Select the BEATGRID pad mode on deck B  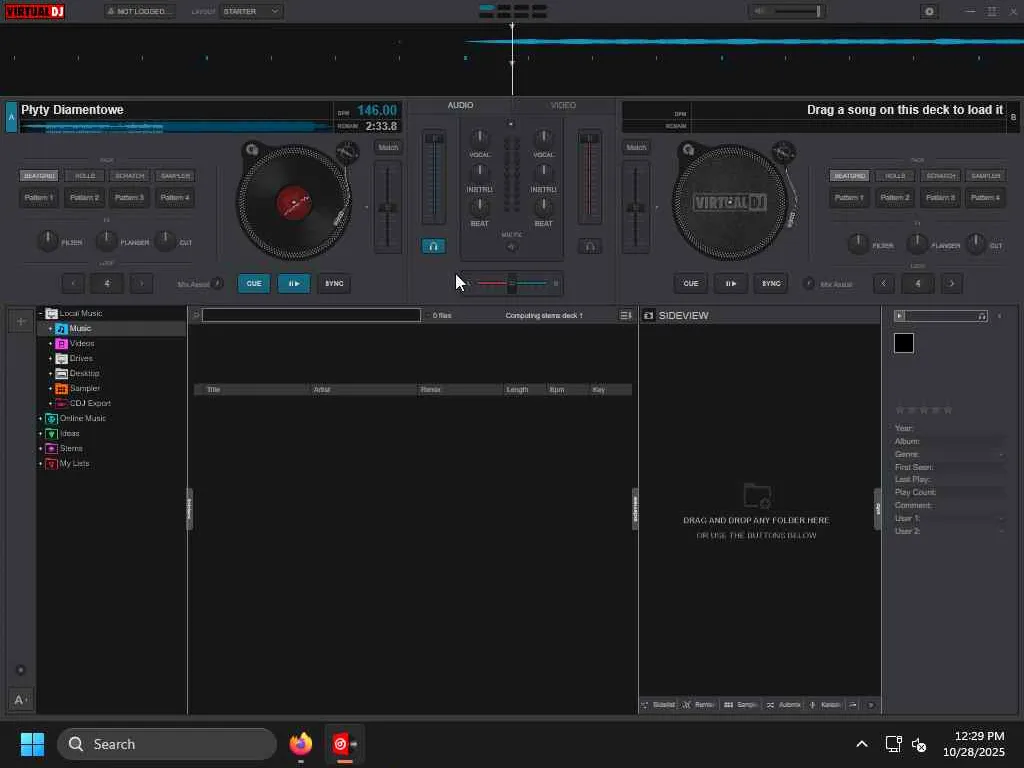pyautogui.click(x=850, y=176)
